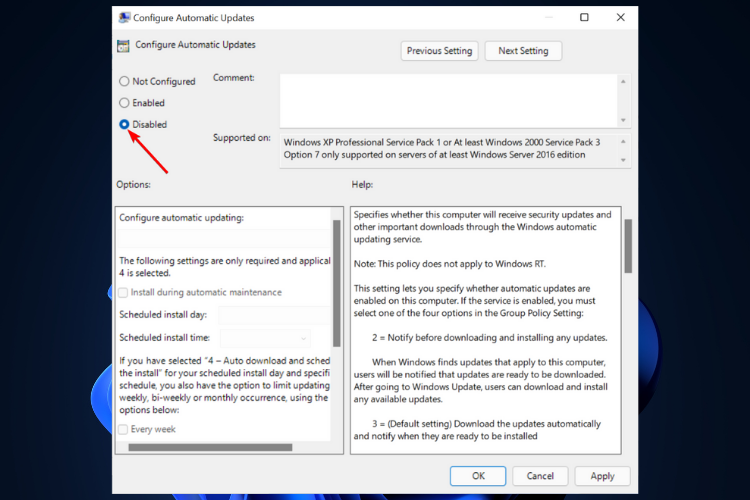Open the Scheduled install time dropdown
750x500 pixels.
pyautogui.click(x=265, y=338)
